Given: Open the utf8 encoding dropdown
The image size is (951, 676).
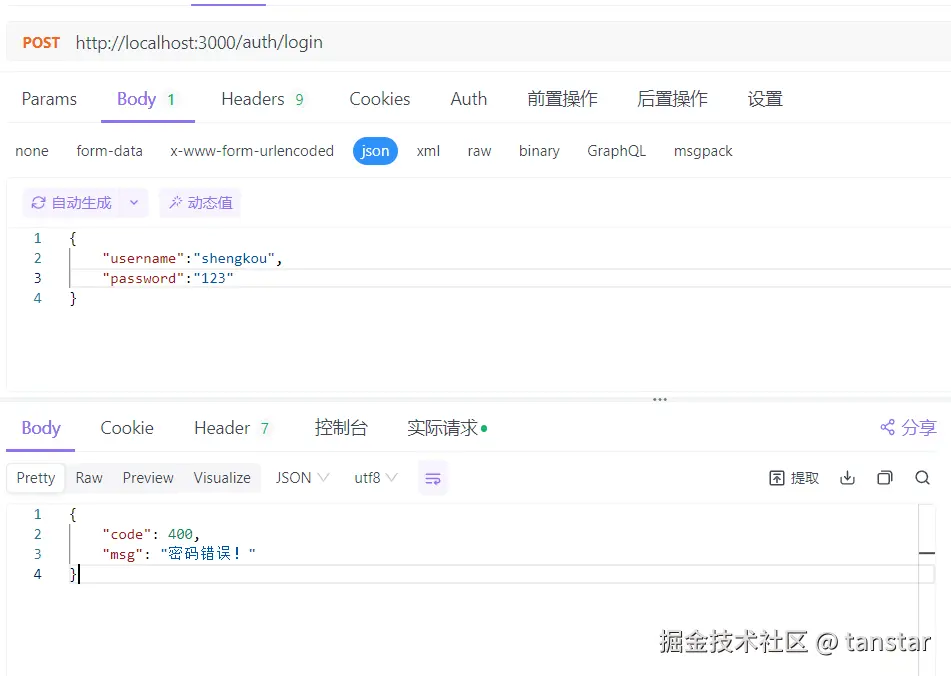Looking at the screenshot, I should coord(375,478).
